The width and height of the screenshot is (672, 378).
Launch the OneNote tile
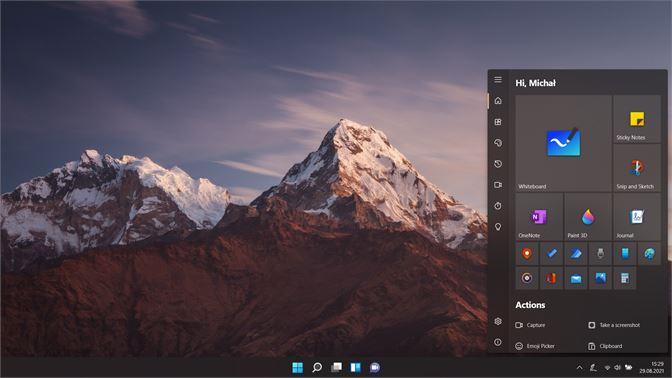(539, 216)
